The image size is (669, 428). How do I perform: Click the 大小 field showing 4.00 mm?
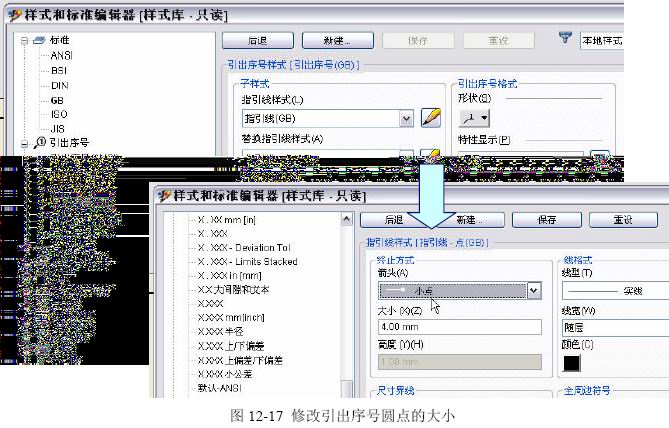(x=460, y=327)
